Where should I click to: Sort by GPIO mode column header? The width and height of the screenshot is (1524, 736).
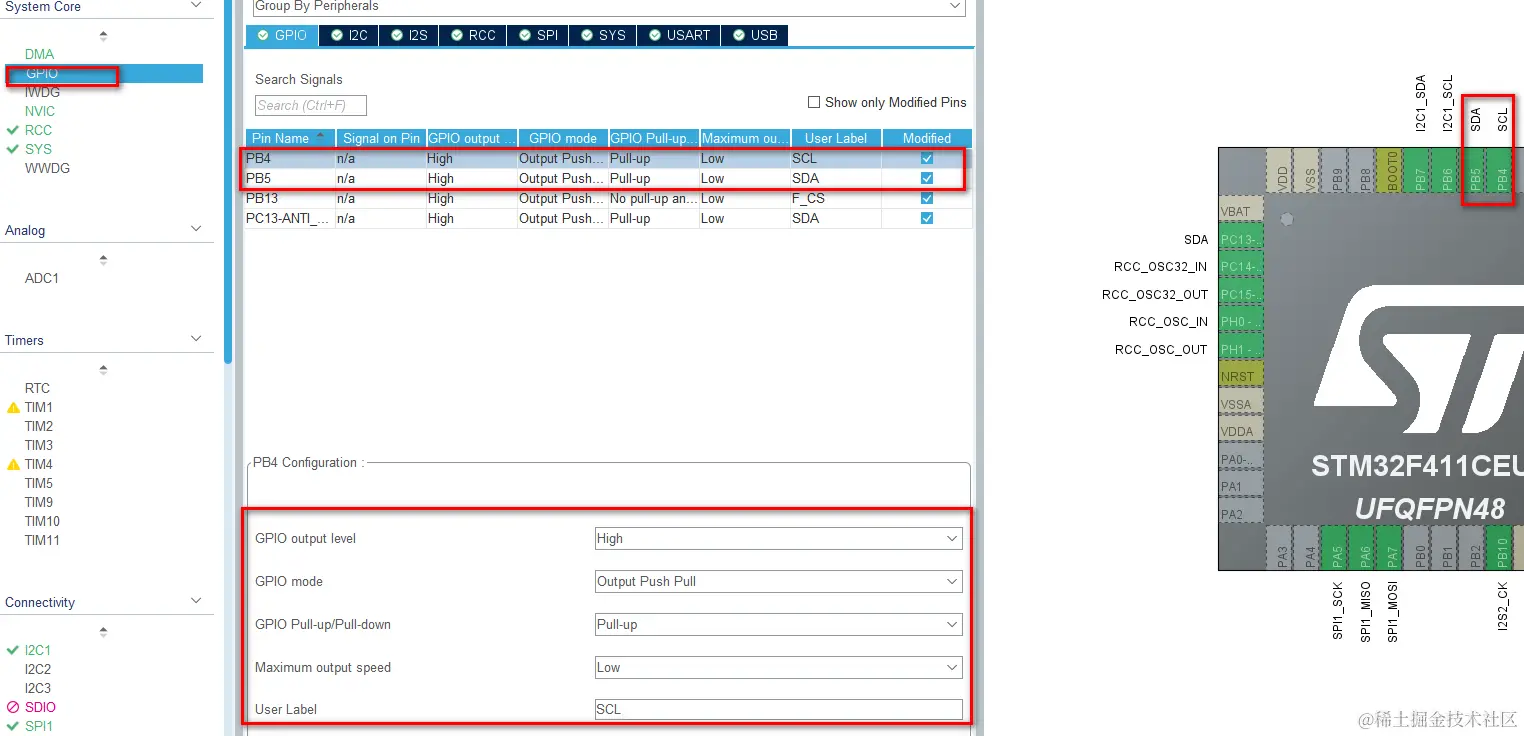tap(563, 138)
